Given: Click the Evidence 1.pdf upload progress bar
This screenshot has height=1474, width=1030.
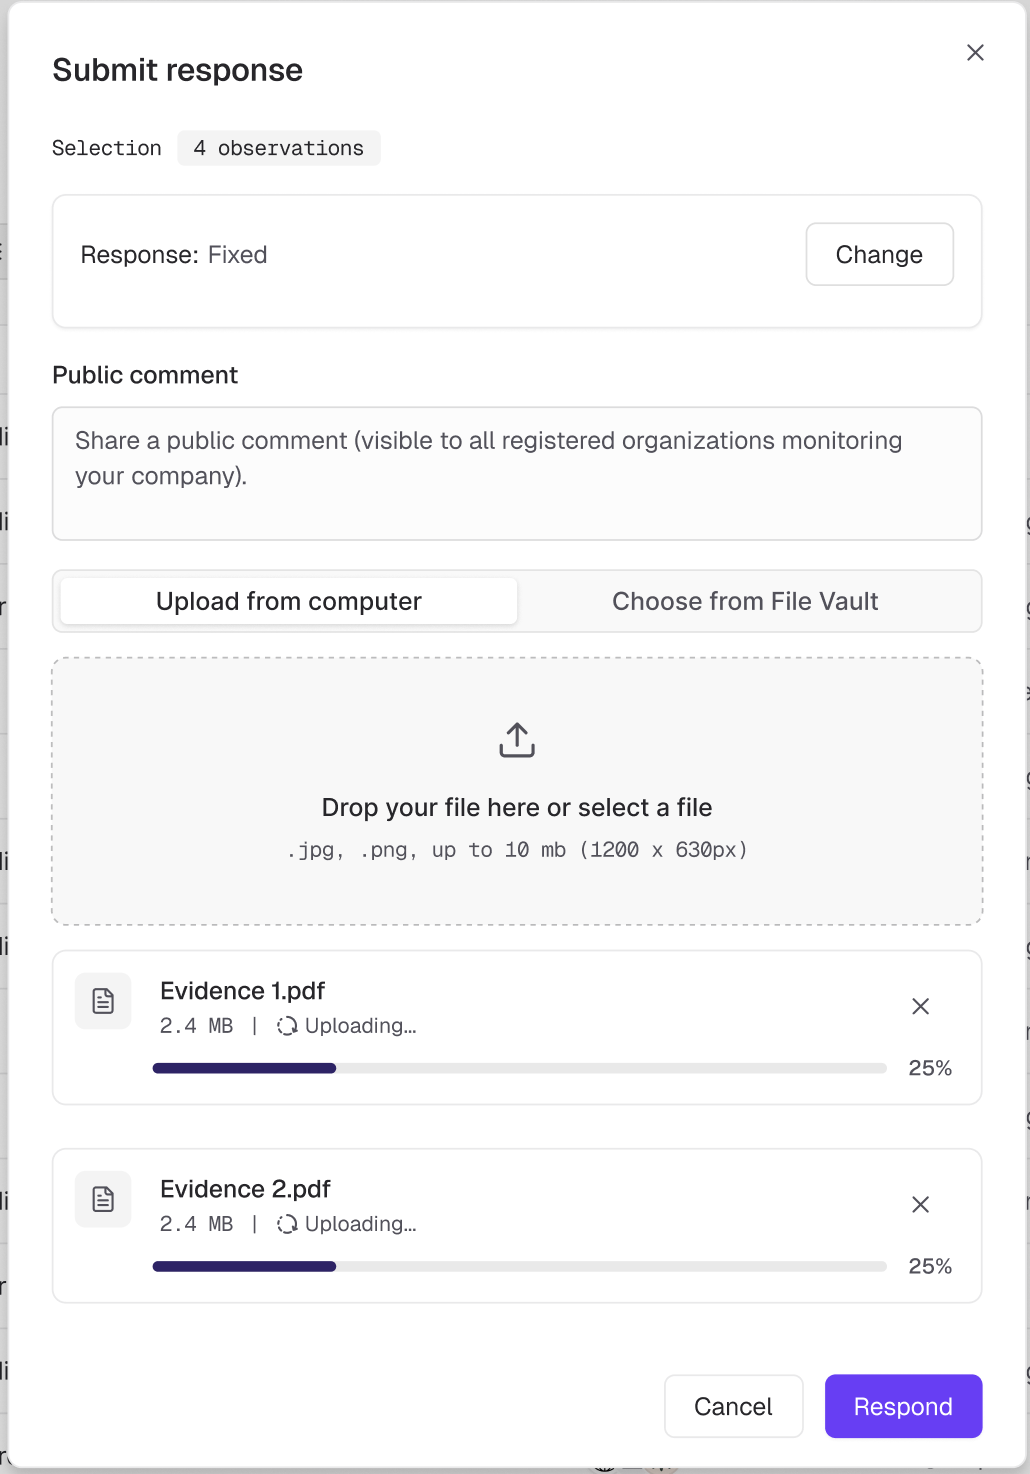Looking at the screenshot, I should pyautogui.click(x=519, y=1068).
